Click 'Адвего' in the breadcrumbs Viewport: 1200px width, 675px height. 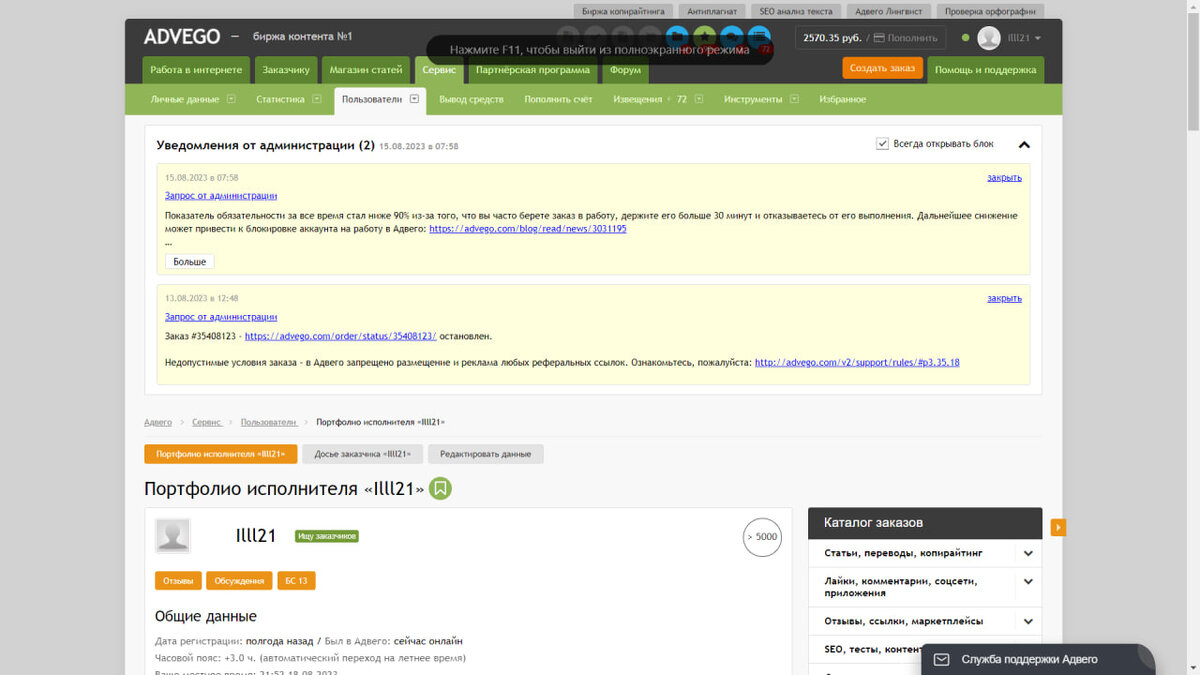pyautogui.click(x=158, y=423)
